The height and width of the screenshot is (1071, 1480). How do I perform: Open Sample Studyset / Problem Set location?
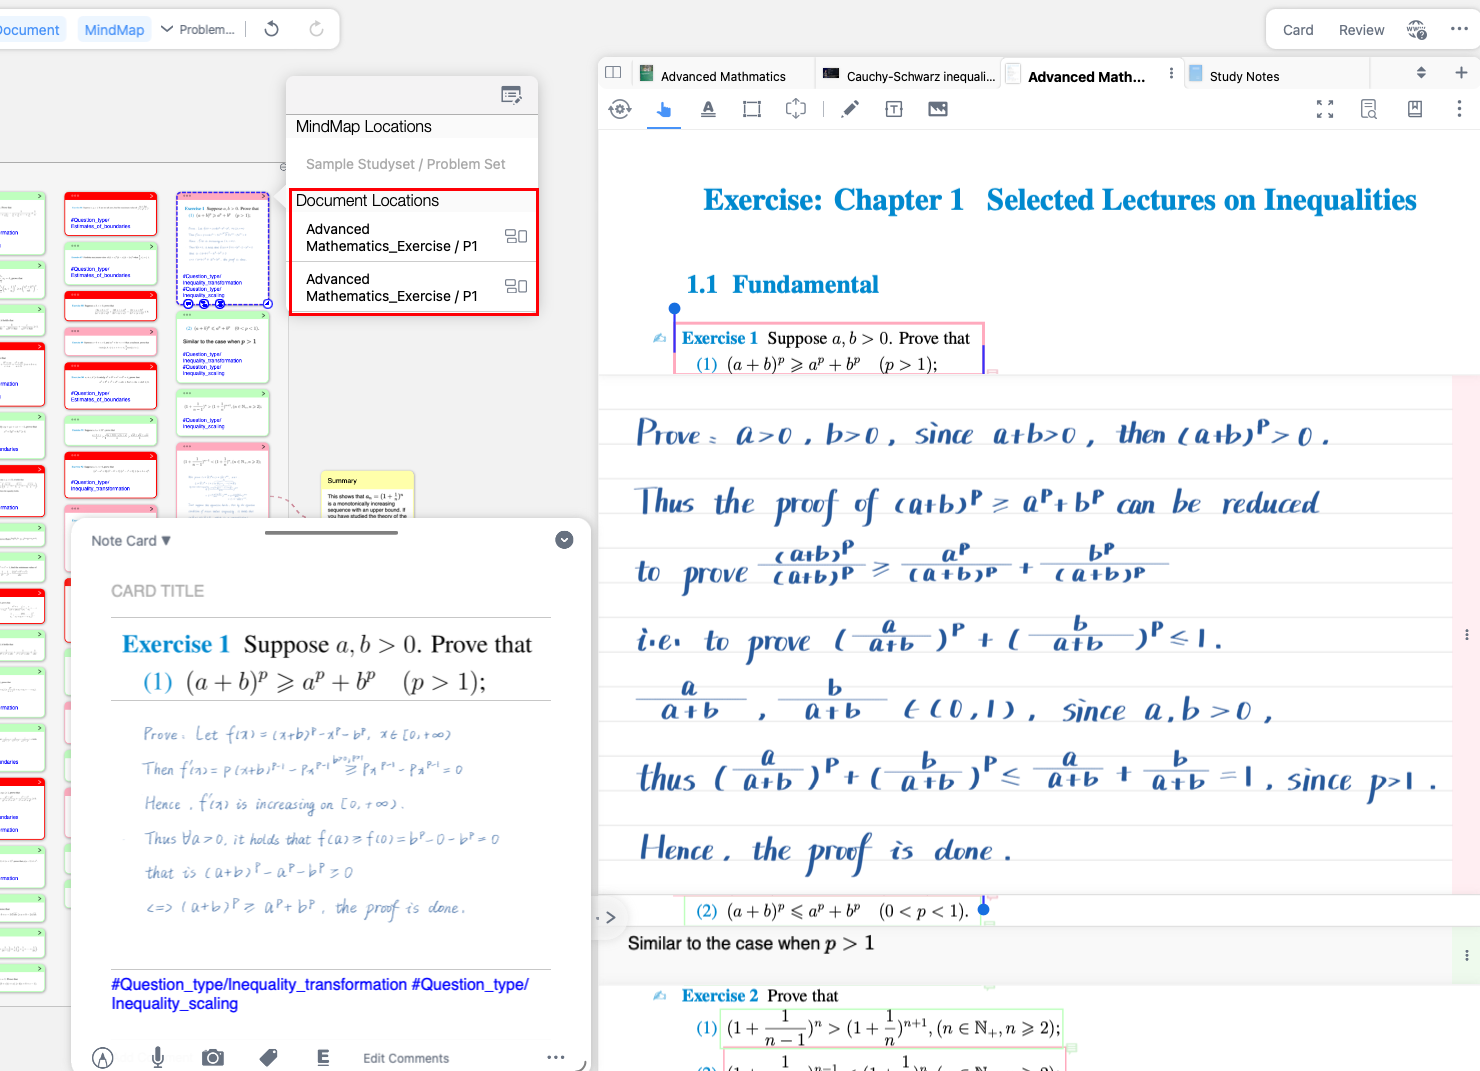click(406, 164)
